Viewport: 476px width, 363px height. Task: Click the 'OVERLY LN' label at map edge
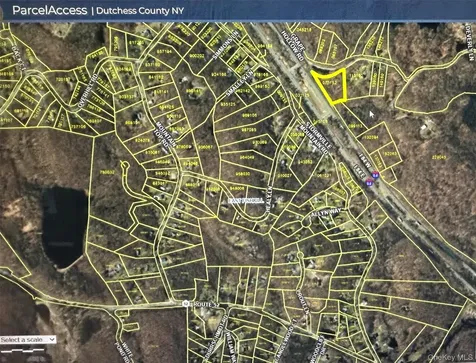tap(469, 44)
